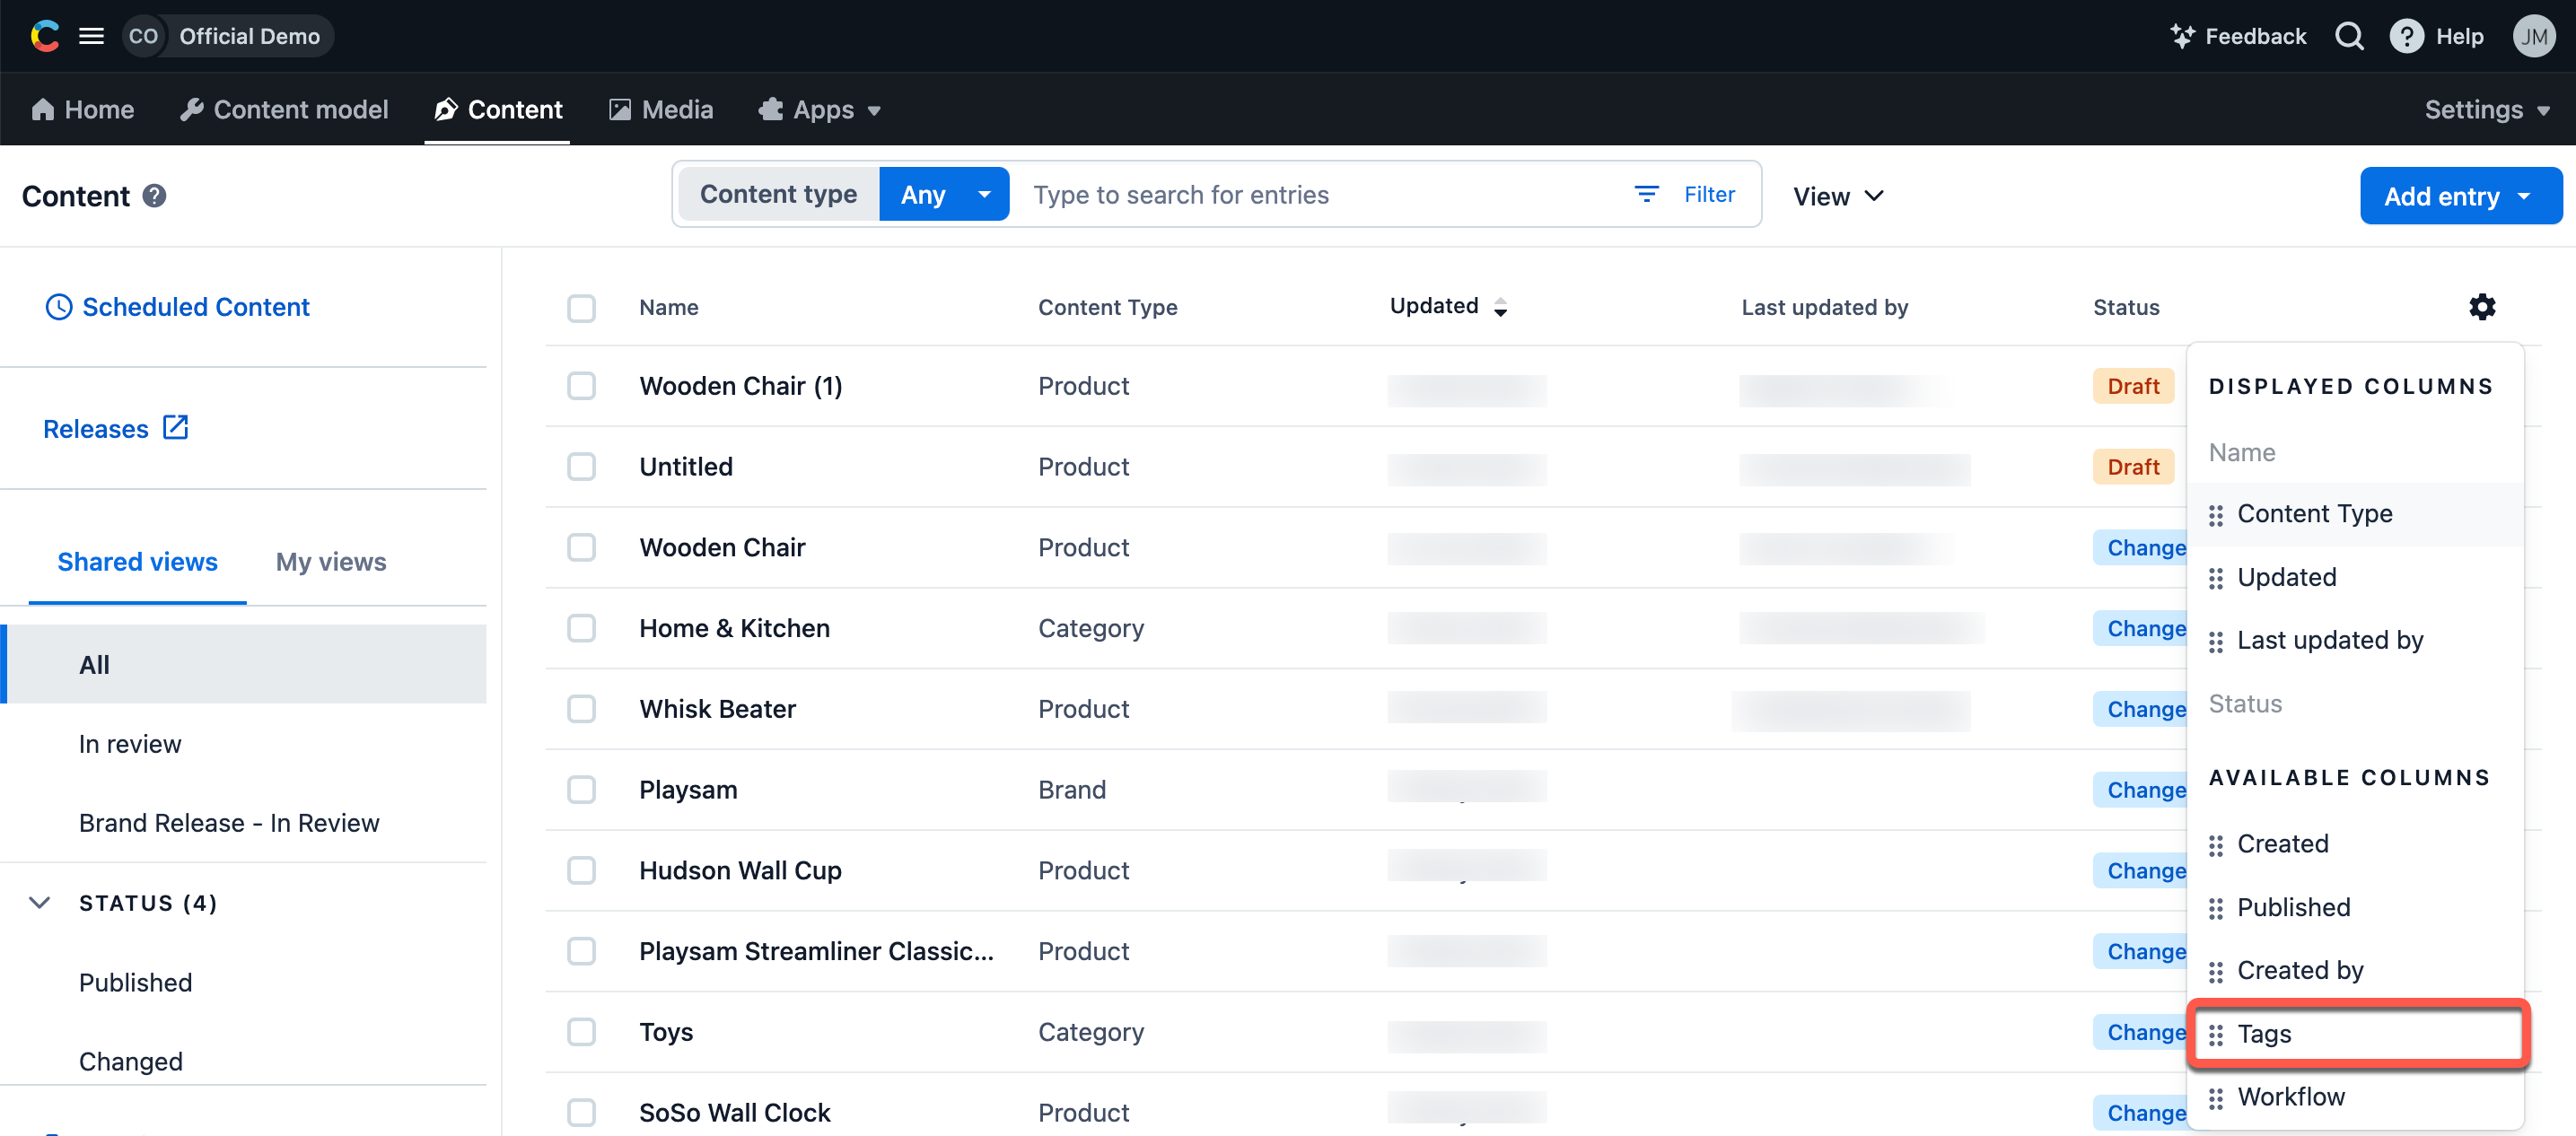Open the hamburger navigation menu

click(91, 36)
